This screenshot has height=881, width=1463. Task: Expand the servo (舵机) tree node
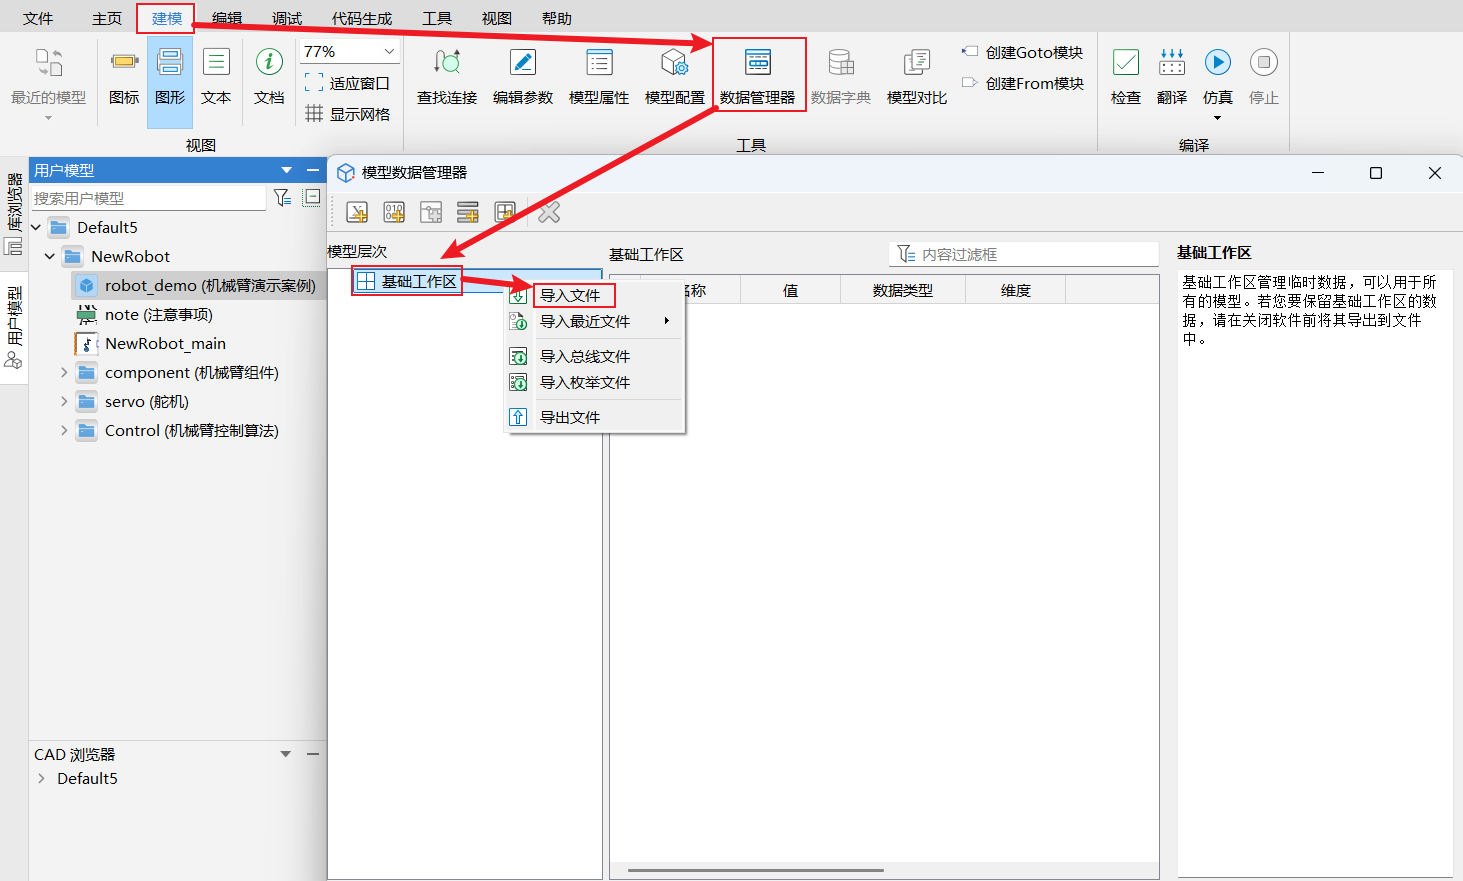[64, 402]
